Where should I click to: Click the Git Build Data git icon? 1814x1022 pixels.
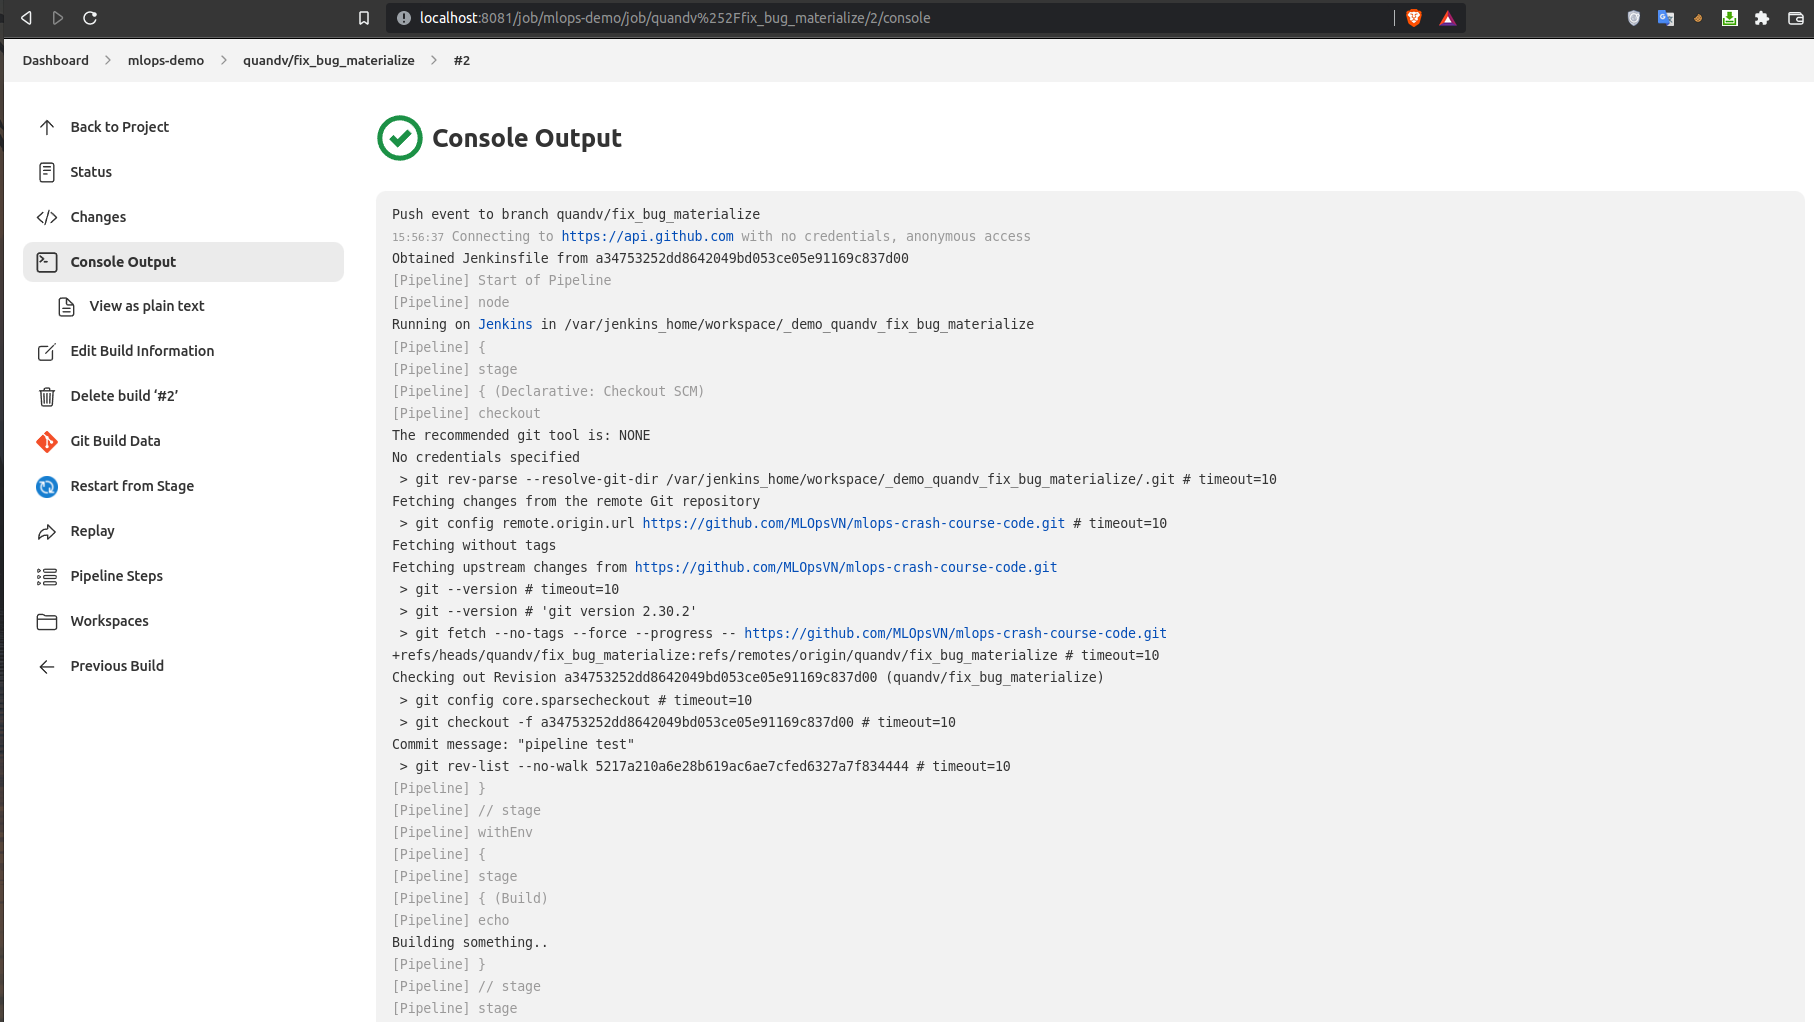tap(47, 441)
